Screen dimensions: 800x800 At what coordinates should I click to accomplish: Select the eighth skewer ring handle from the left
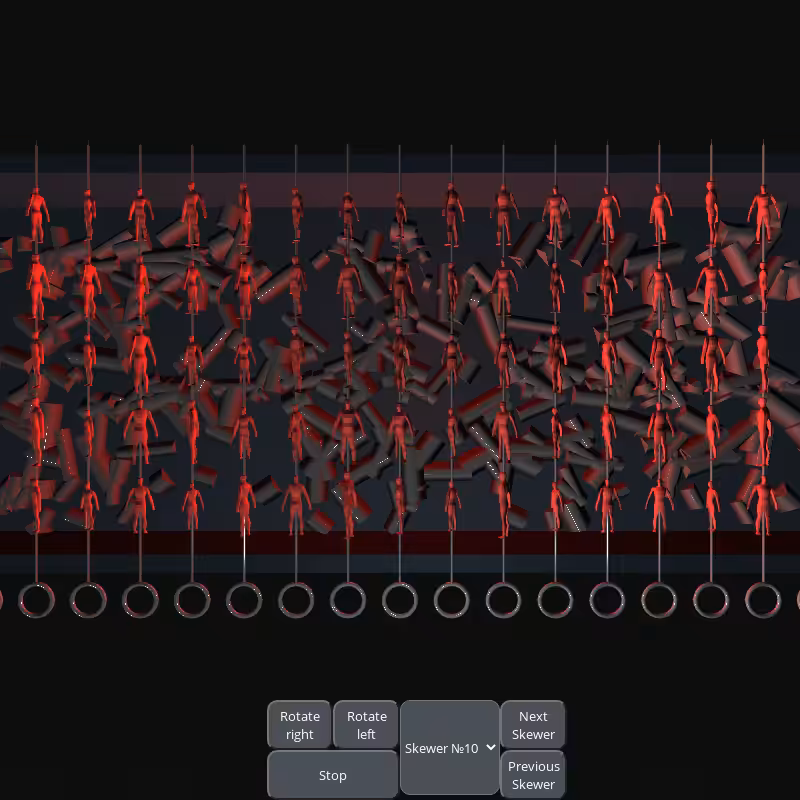click(x=399, y=600)
